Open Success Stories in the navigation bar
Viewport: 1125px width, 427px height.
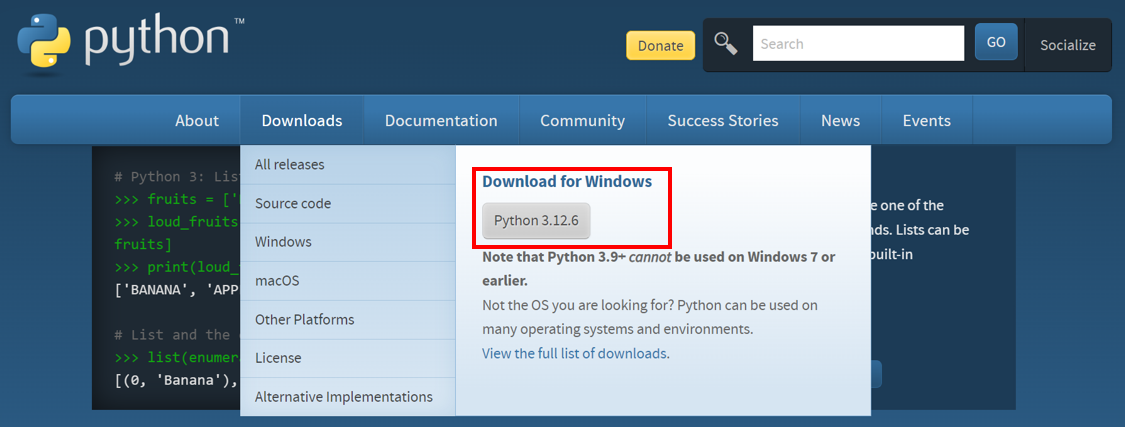(723, 121)
